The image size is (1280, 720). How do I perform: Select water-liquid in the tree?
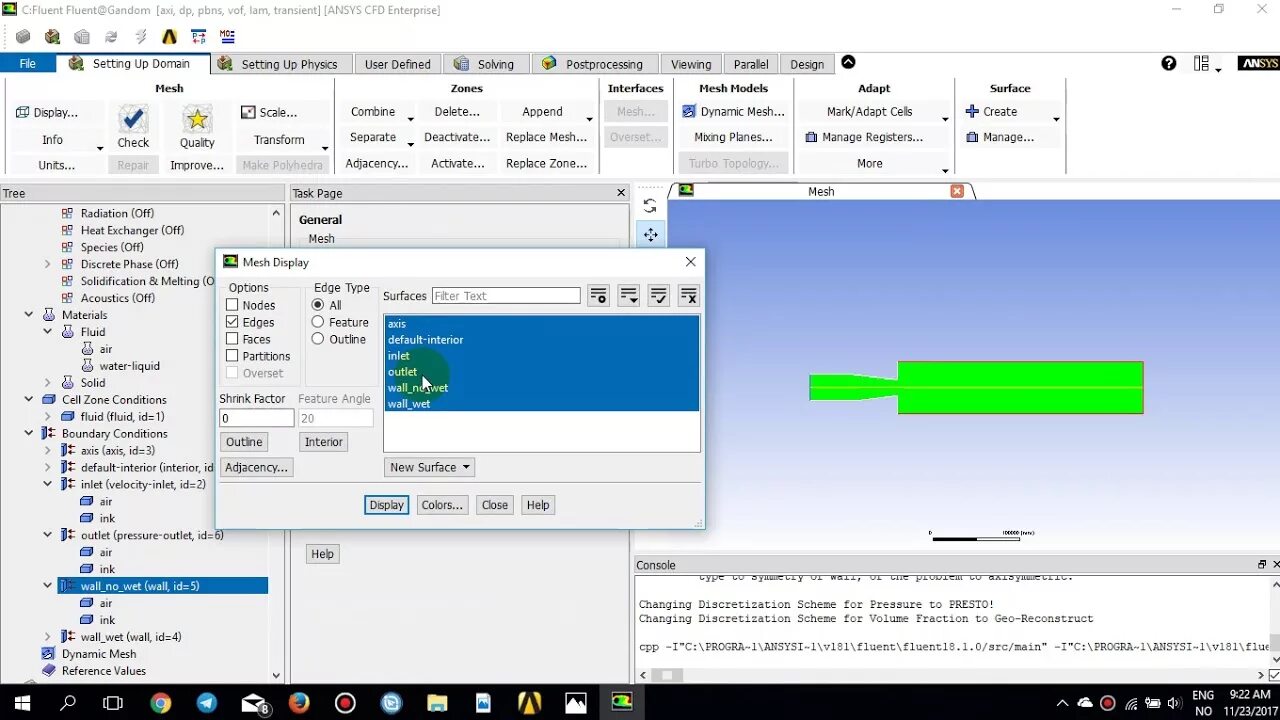(129, 366)
